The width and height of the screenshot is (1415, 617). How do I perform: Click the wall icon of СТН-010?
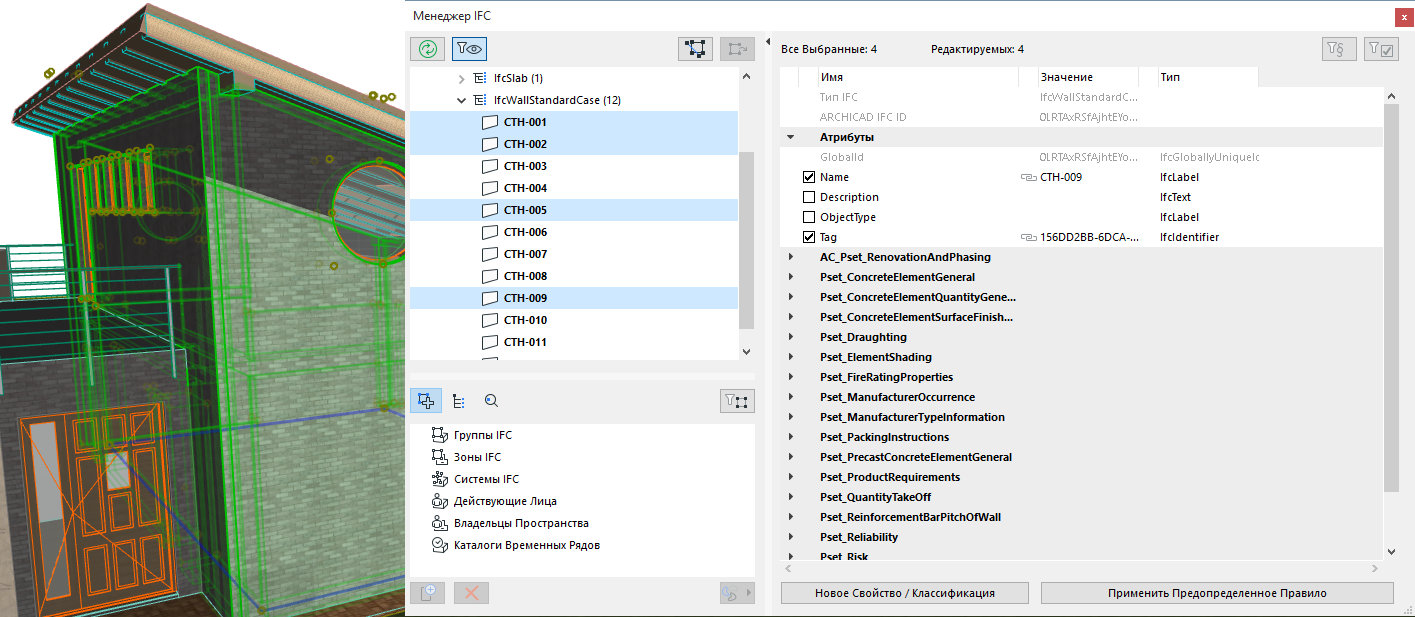coord(489,320)
